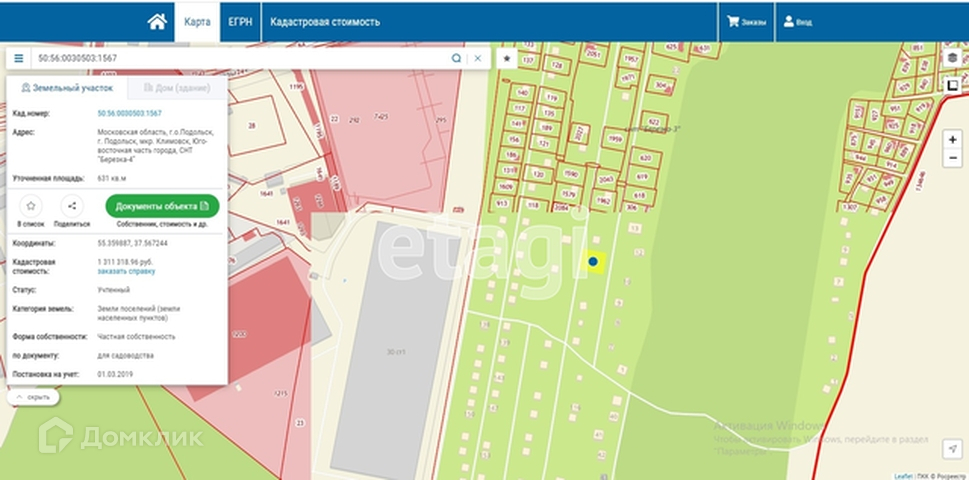This screenshot has height=480, width=969.
Task: Zoom in the map
Action: 952,140
